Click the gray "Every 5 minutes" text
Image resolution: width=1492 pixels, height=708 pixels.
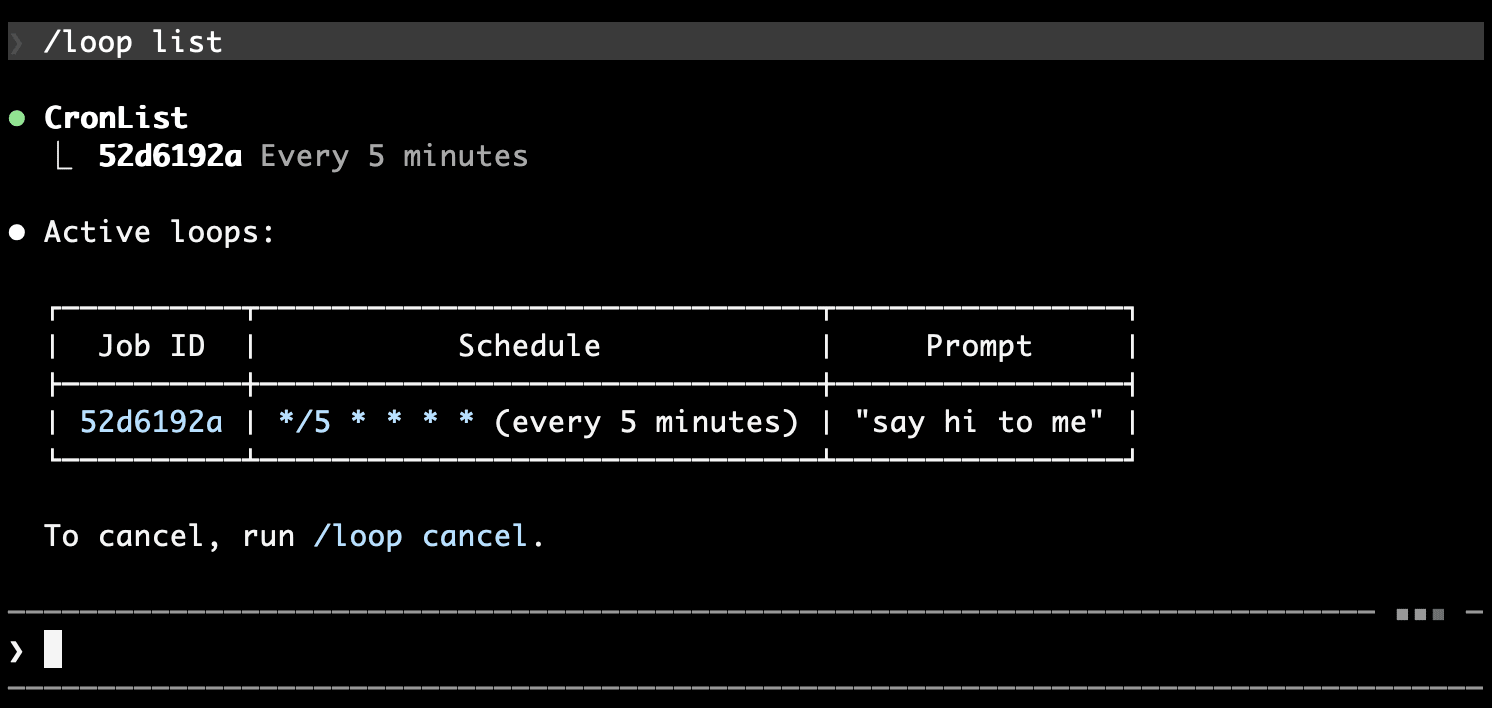point(394,157)
